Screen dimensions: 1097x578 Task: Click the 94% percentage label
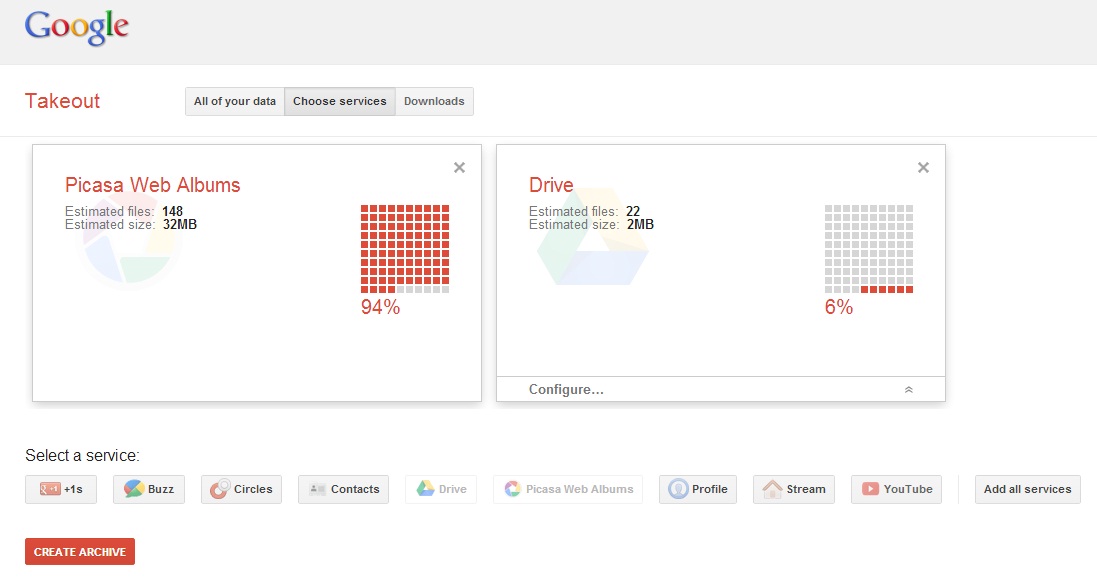pyautogui.click(x=380, y=307)
